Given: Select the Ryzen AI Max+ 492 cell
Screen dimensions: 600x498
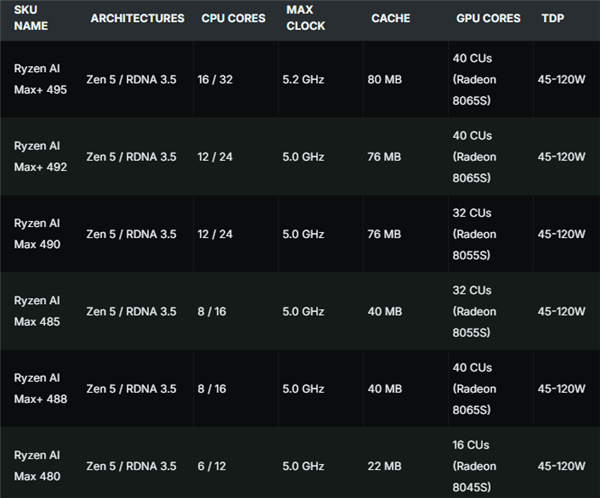Looking at the screenshot, I should [x=40, y=157].
